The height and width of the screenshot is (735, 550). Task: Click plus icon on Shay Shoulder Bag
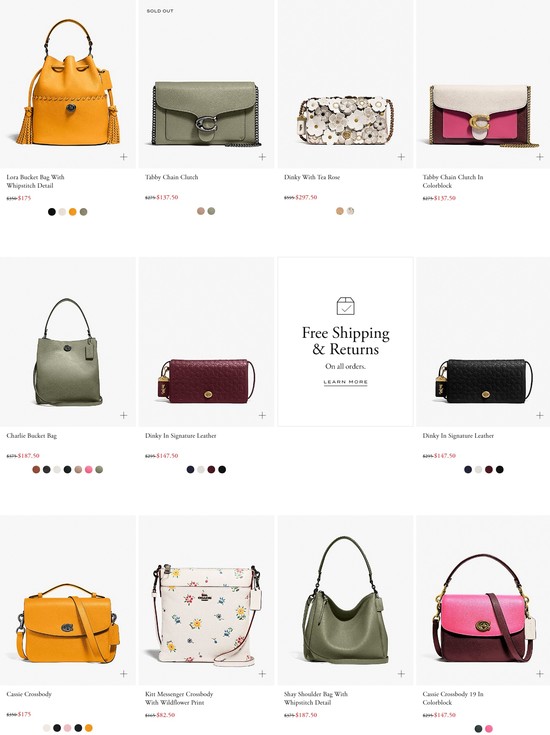coord(401,674)
